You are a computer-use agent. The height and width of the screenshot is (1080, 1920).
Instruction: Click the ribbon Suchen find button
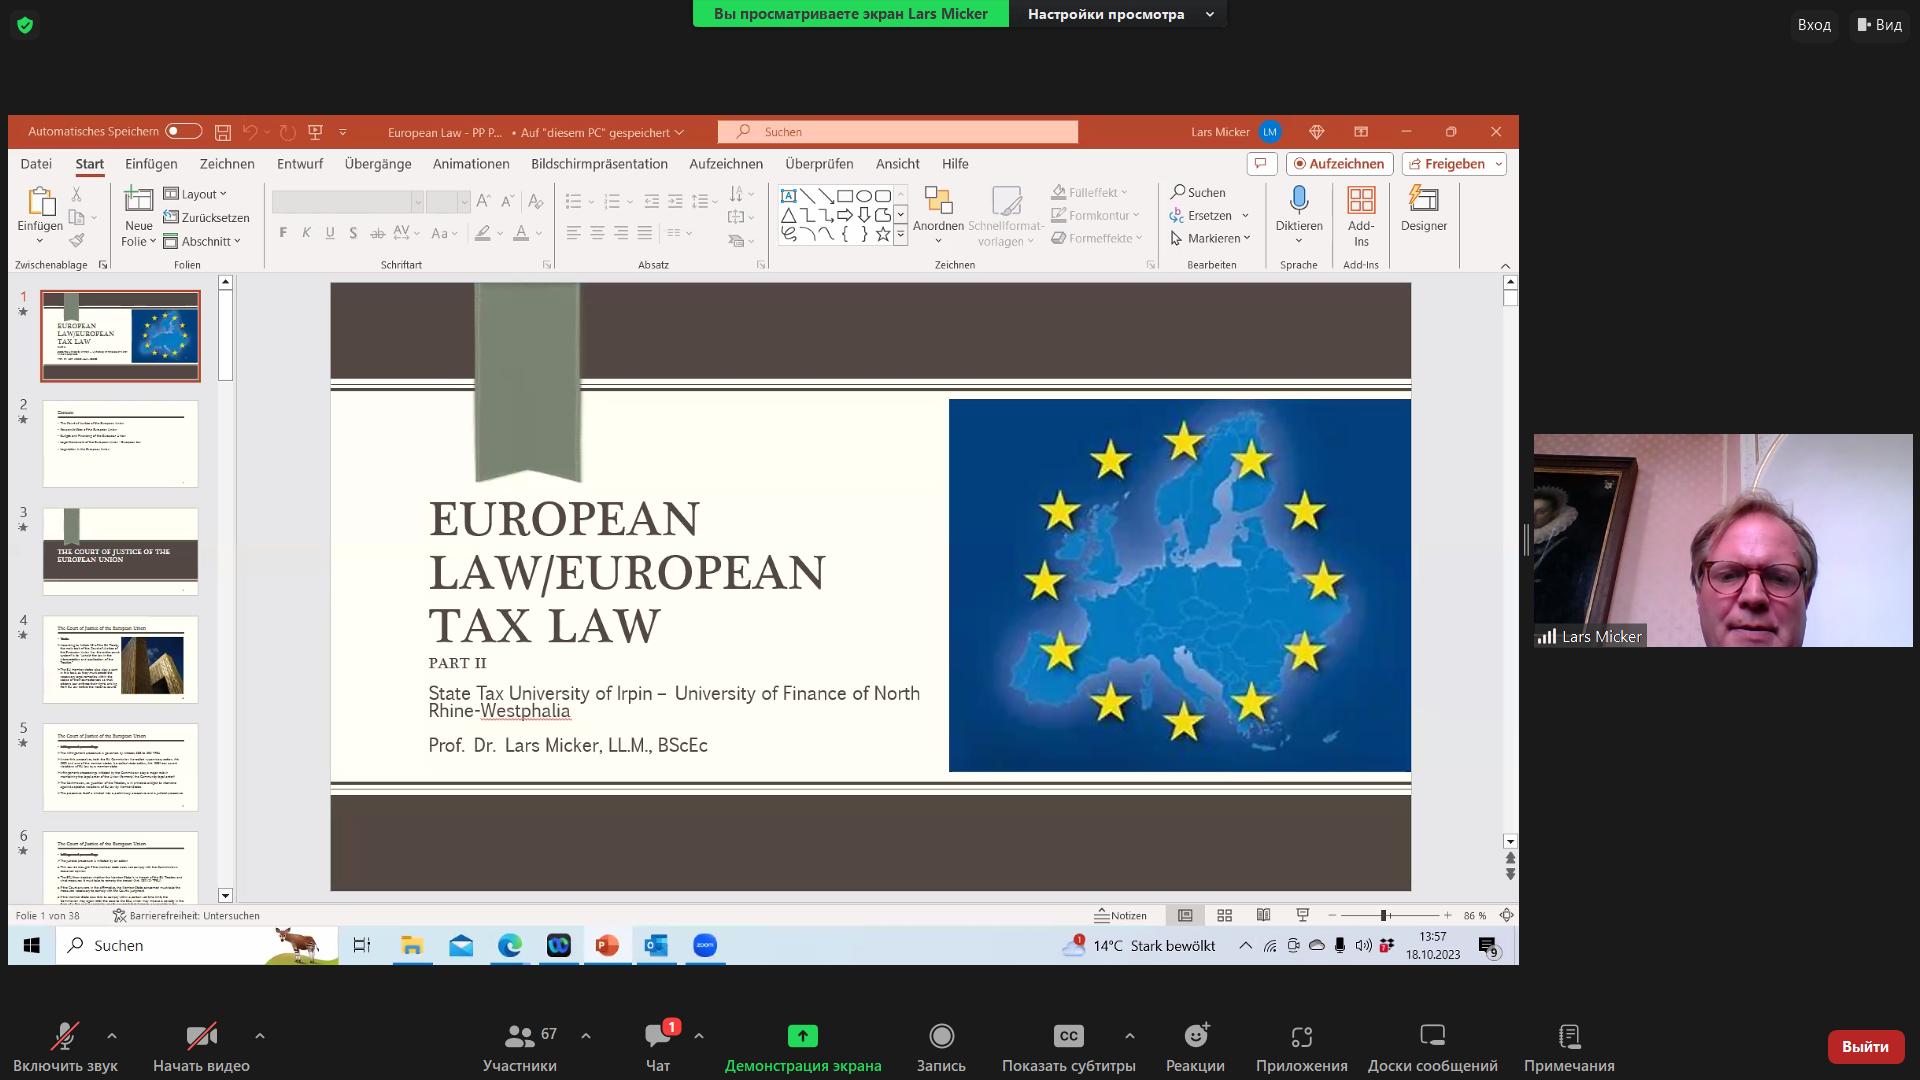(x=1198, y=192)
